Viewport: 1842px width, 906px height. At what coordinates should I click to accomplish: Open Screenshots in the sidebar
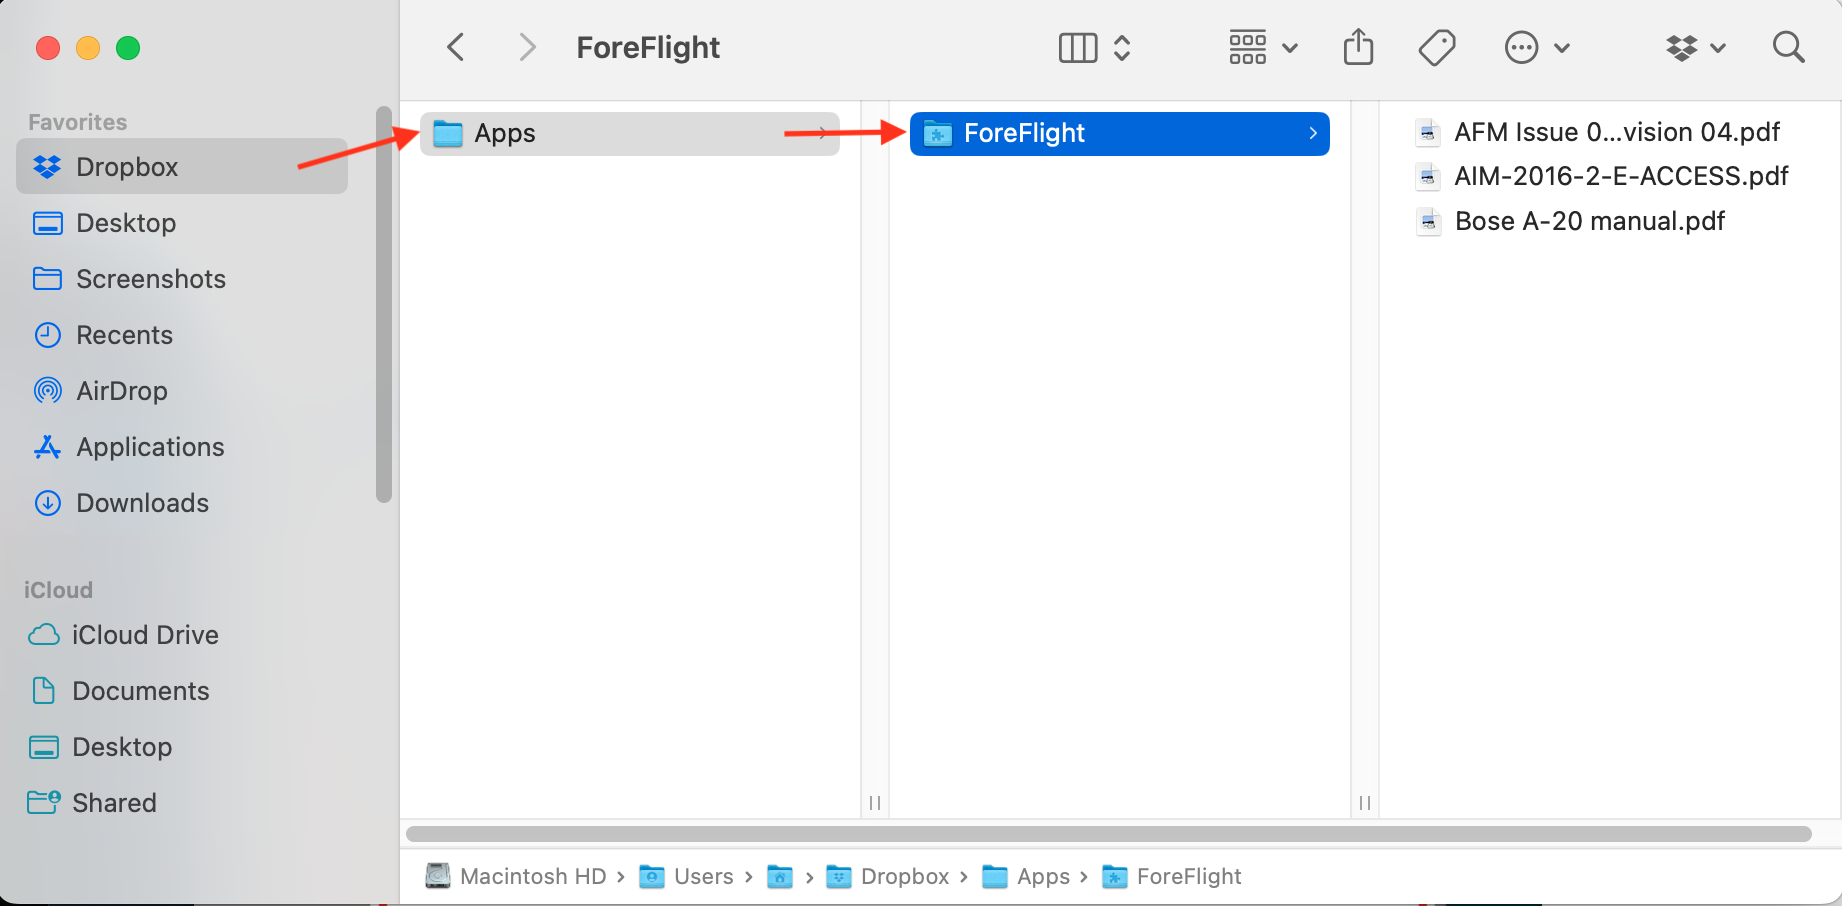pos(182,278)
